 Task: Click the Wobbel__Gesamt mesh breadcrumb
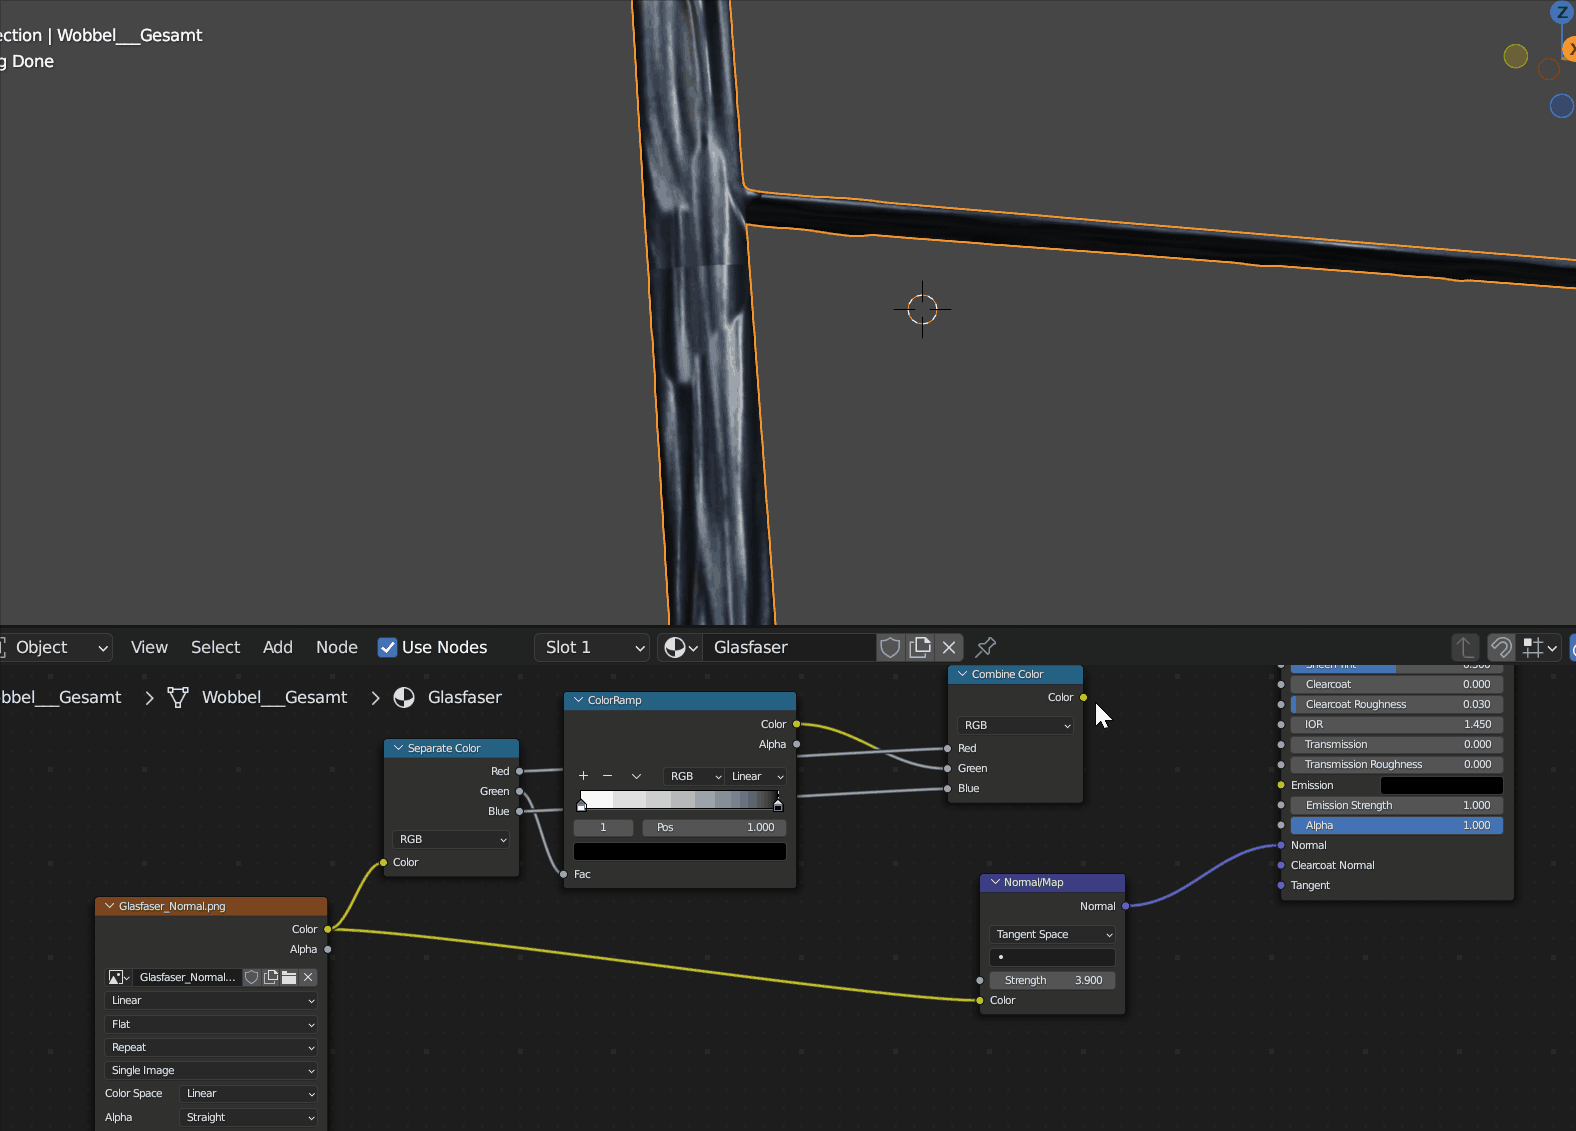(x=258, y=697)
